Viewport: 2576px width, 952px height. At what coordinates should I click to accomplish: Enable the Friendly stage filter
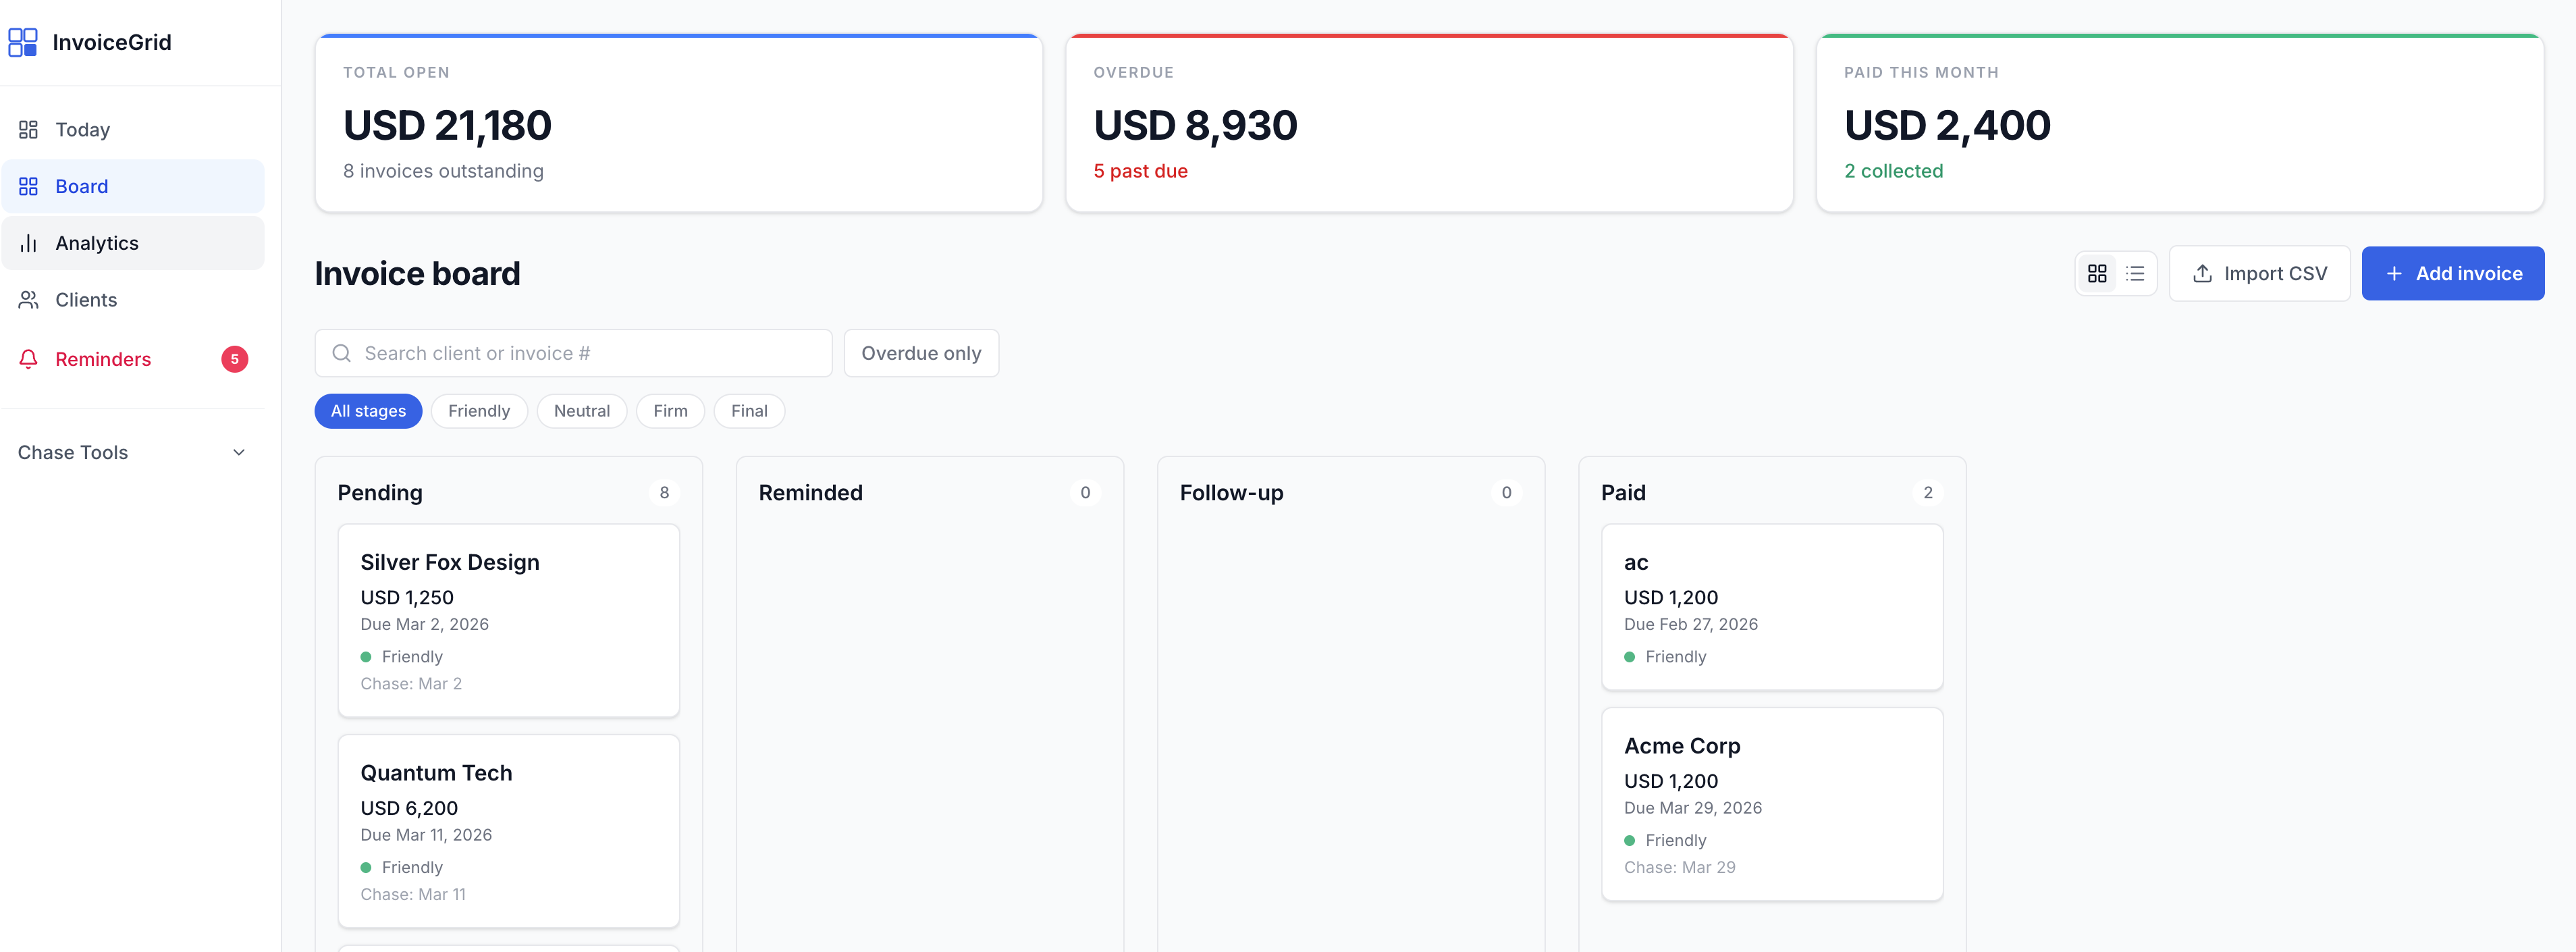point(478,411)
